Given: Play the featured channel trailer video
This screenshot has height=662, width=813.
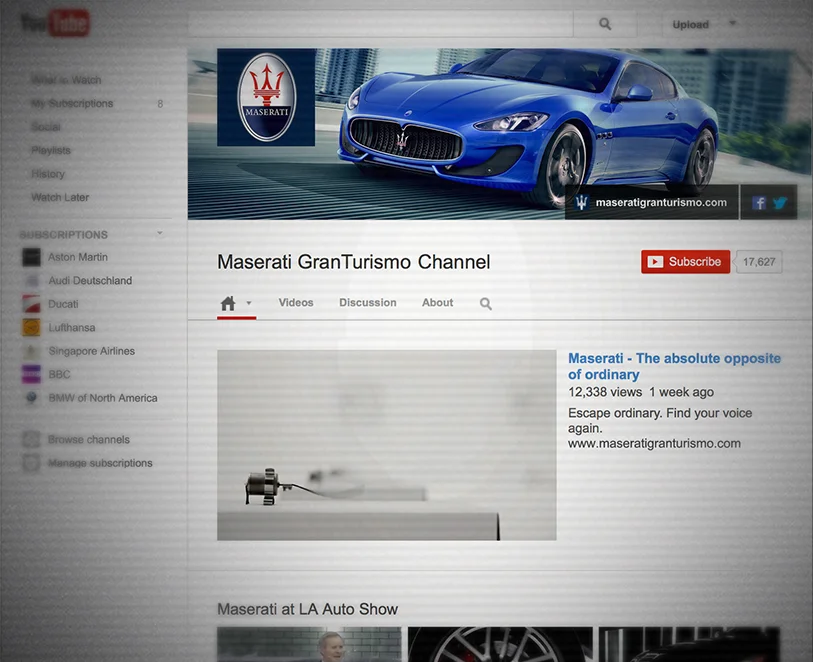Looking at the screenshot, I should click(x=387, y=445).
